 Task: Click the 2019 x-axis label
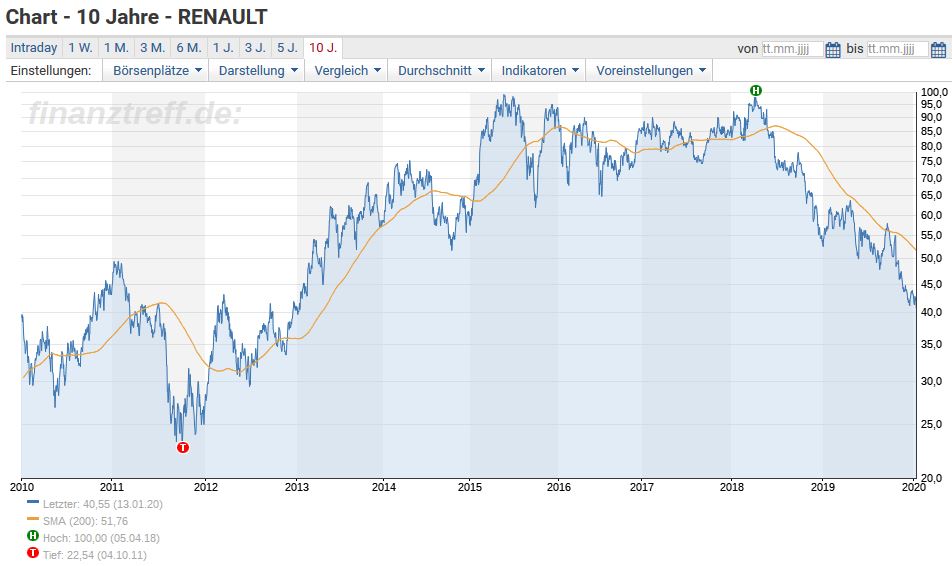(823, 487)
